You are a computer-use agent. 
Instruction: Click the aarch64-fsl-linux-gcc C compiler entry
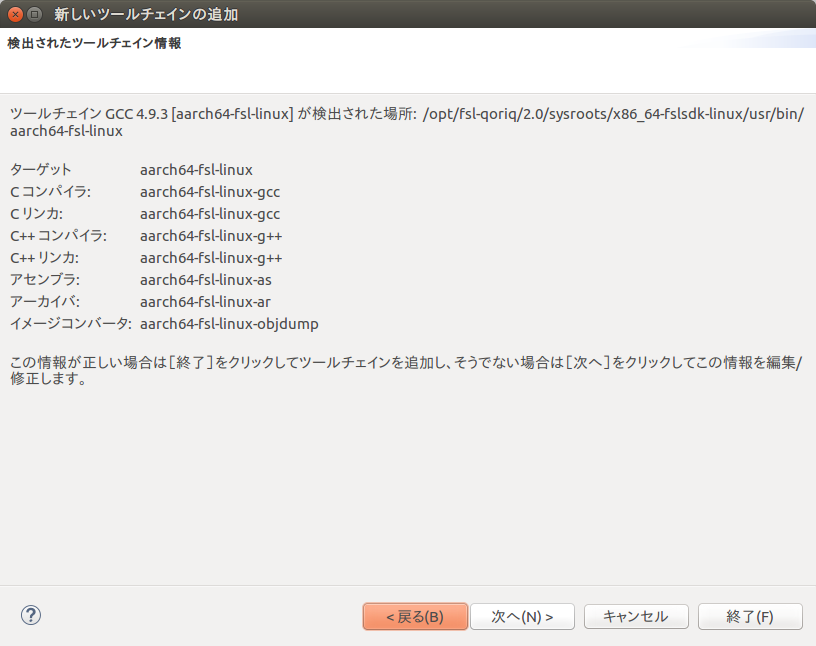click(x=210, y=192)
